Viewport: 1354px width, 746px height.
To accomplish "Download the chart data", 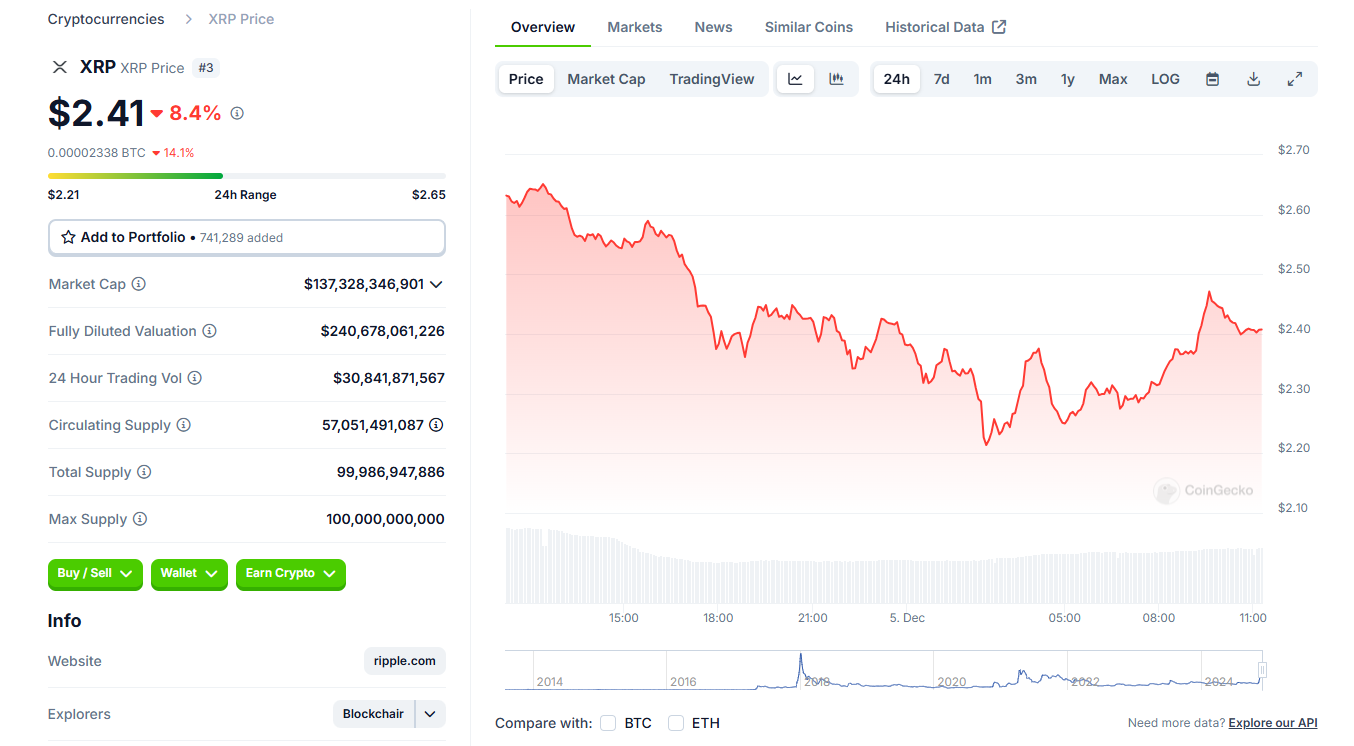I will [x=1253, y=79].
